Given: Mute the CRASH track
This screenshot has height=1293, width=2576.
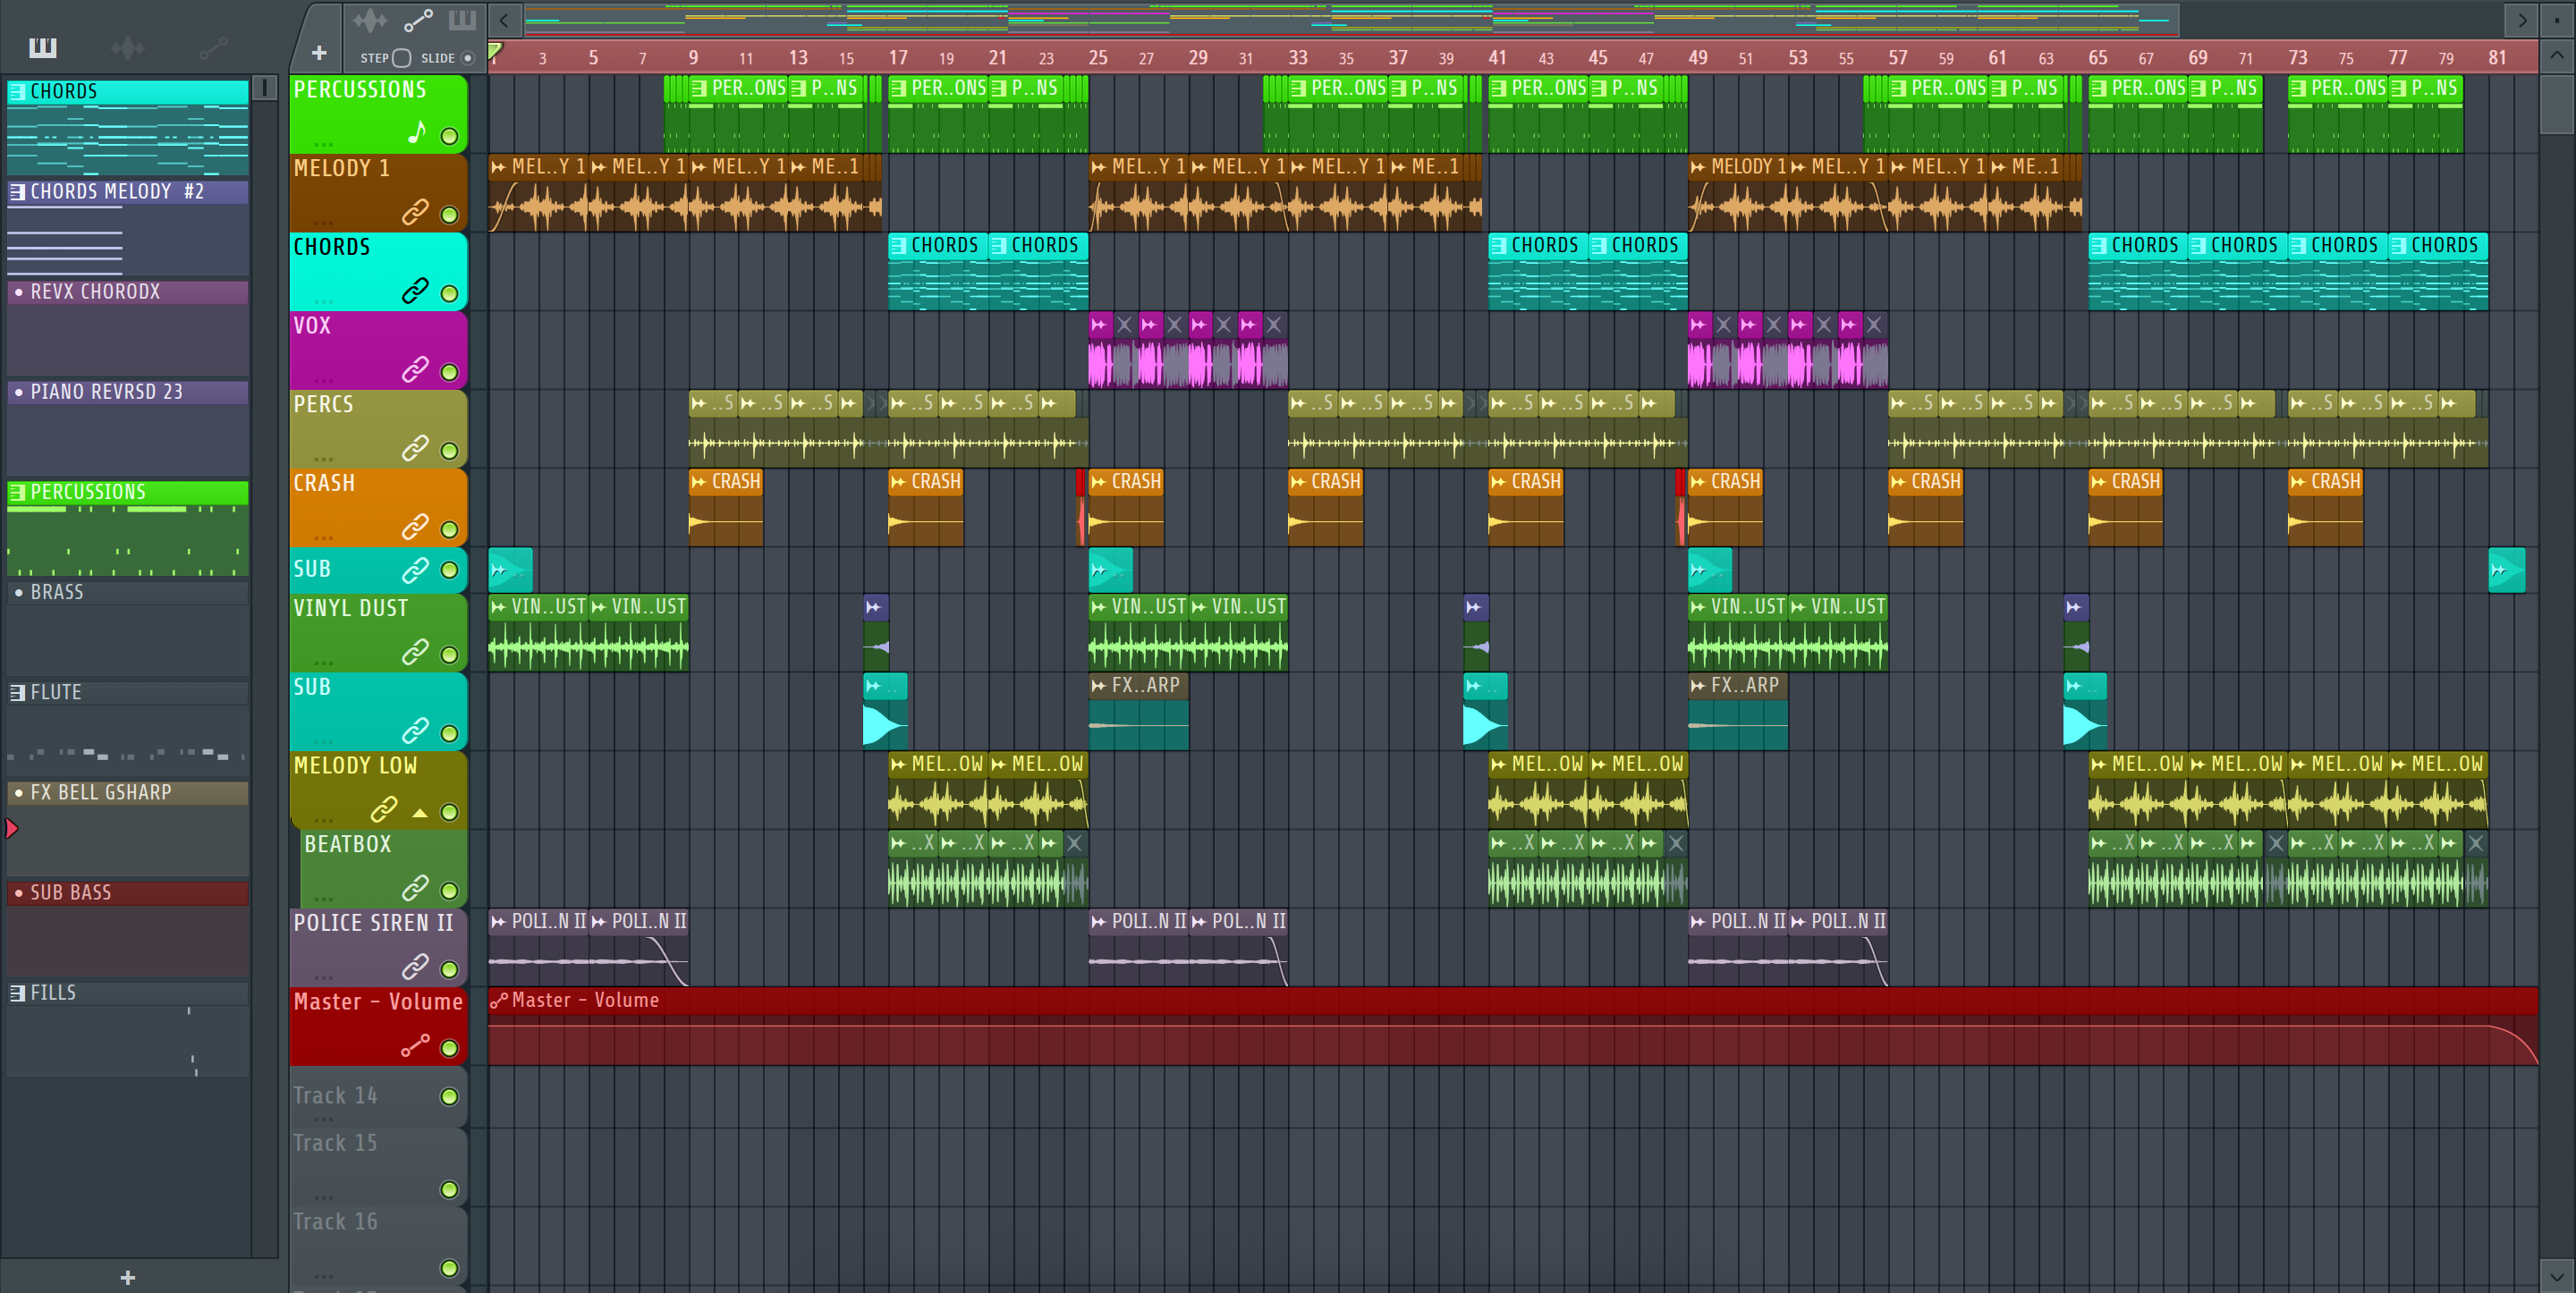Looking at the screenshot, I should click(x=450, y=530).
